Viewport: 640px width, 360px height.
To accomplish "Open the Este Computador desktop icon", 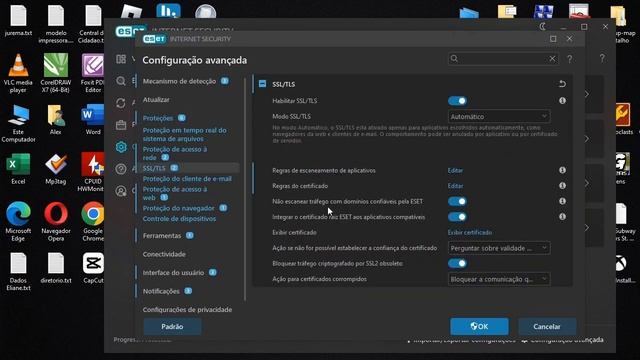I will (18, 123).
